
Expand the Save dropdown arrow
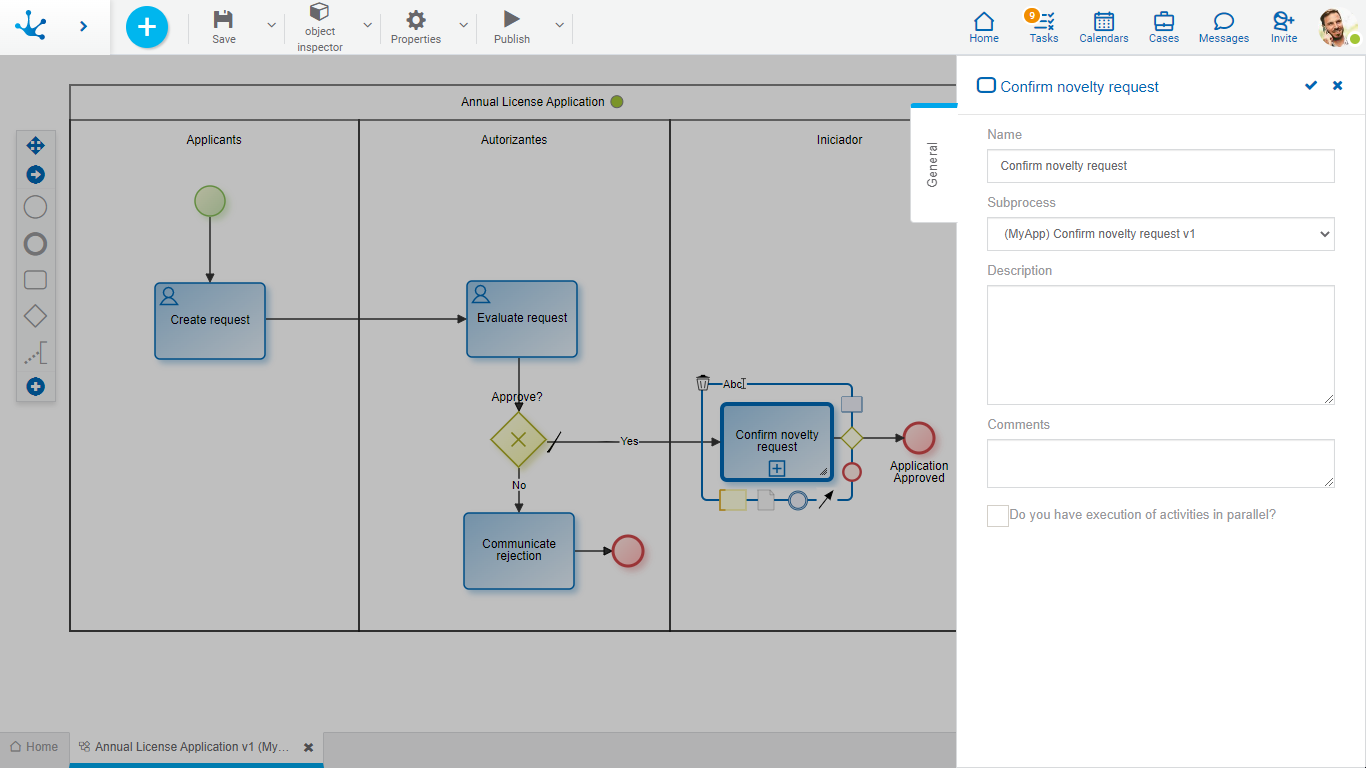[271, 25]
